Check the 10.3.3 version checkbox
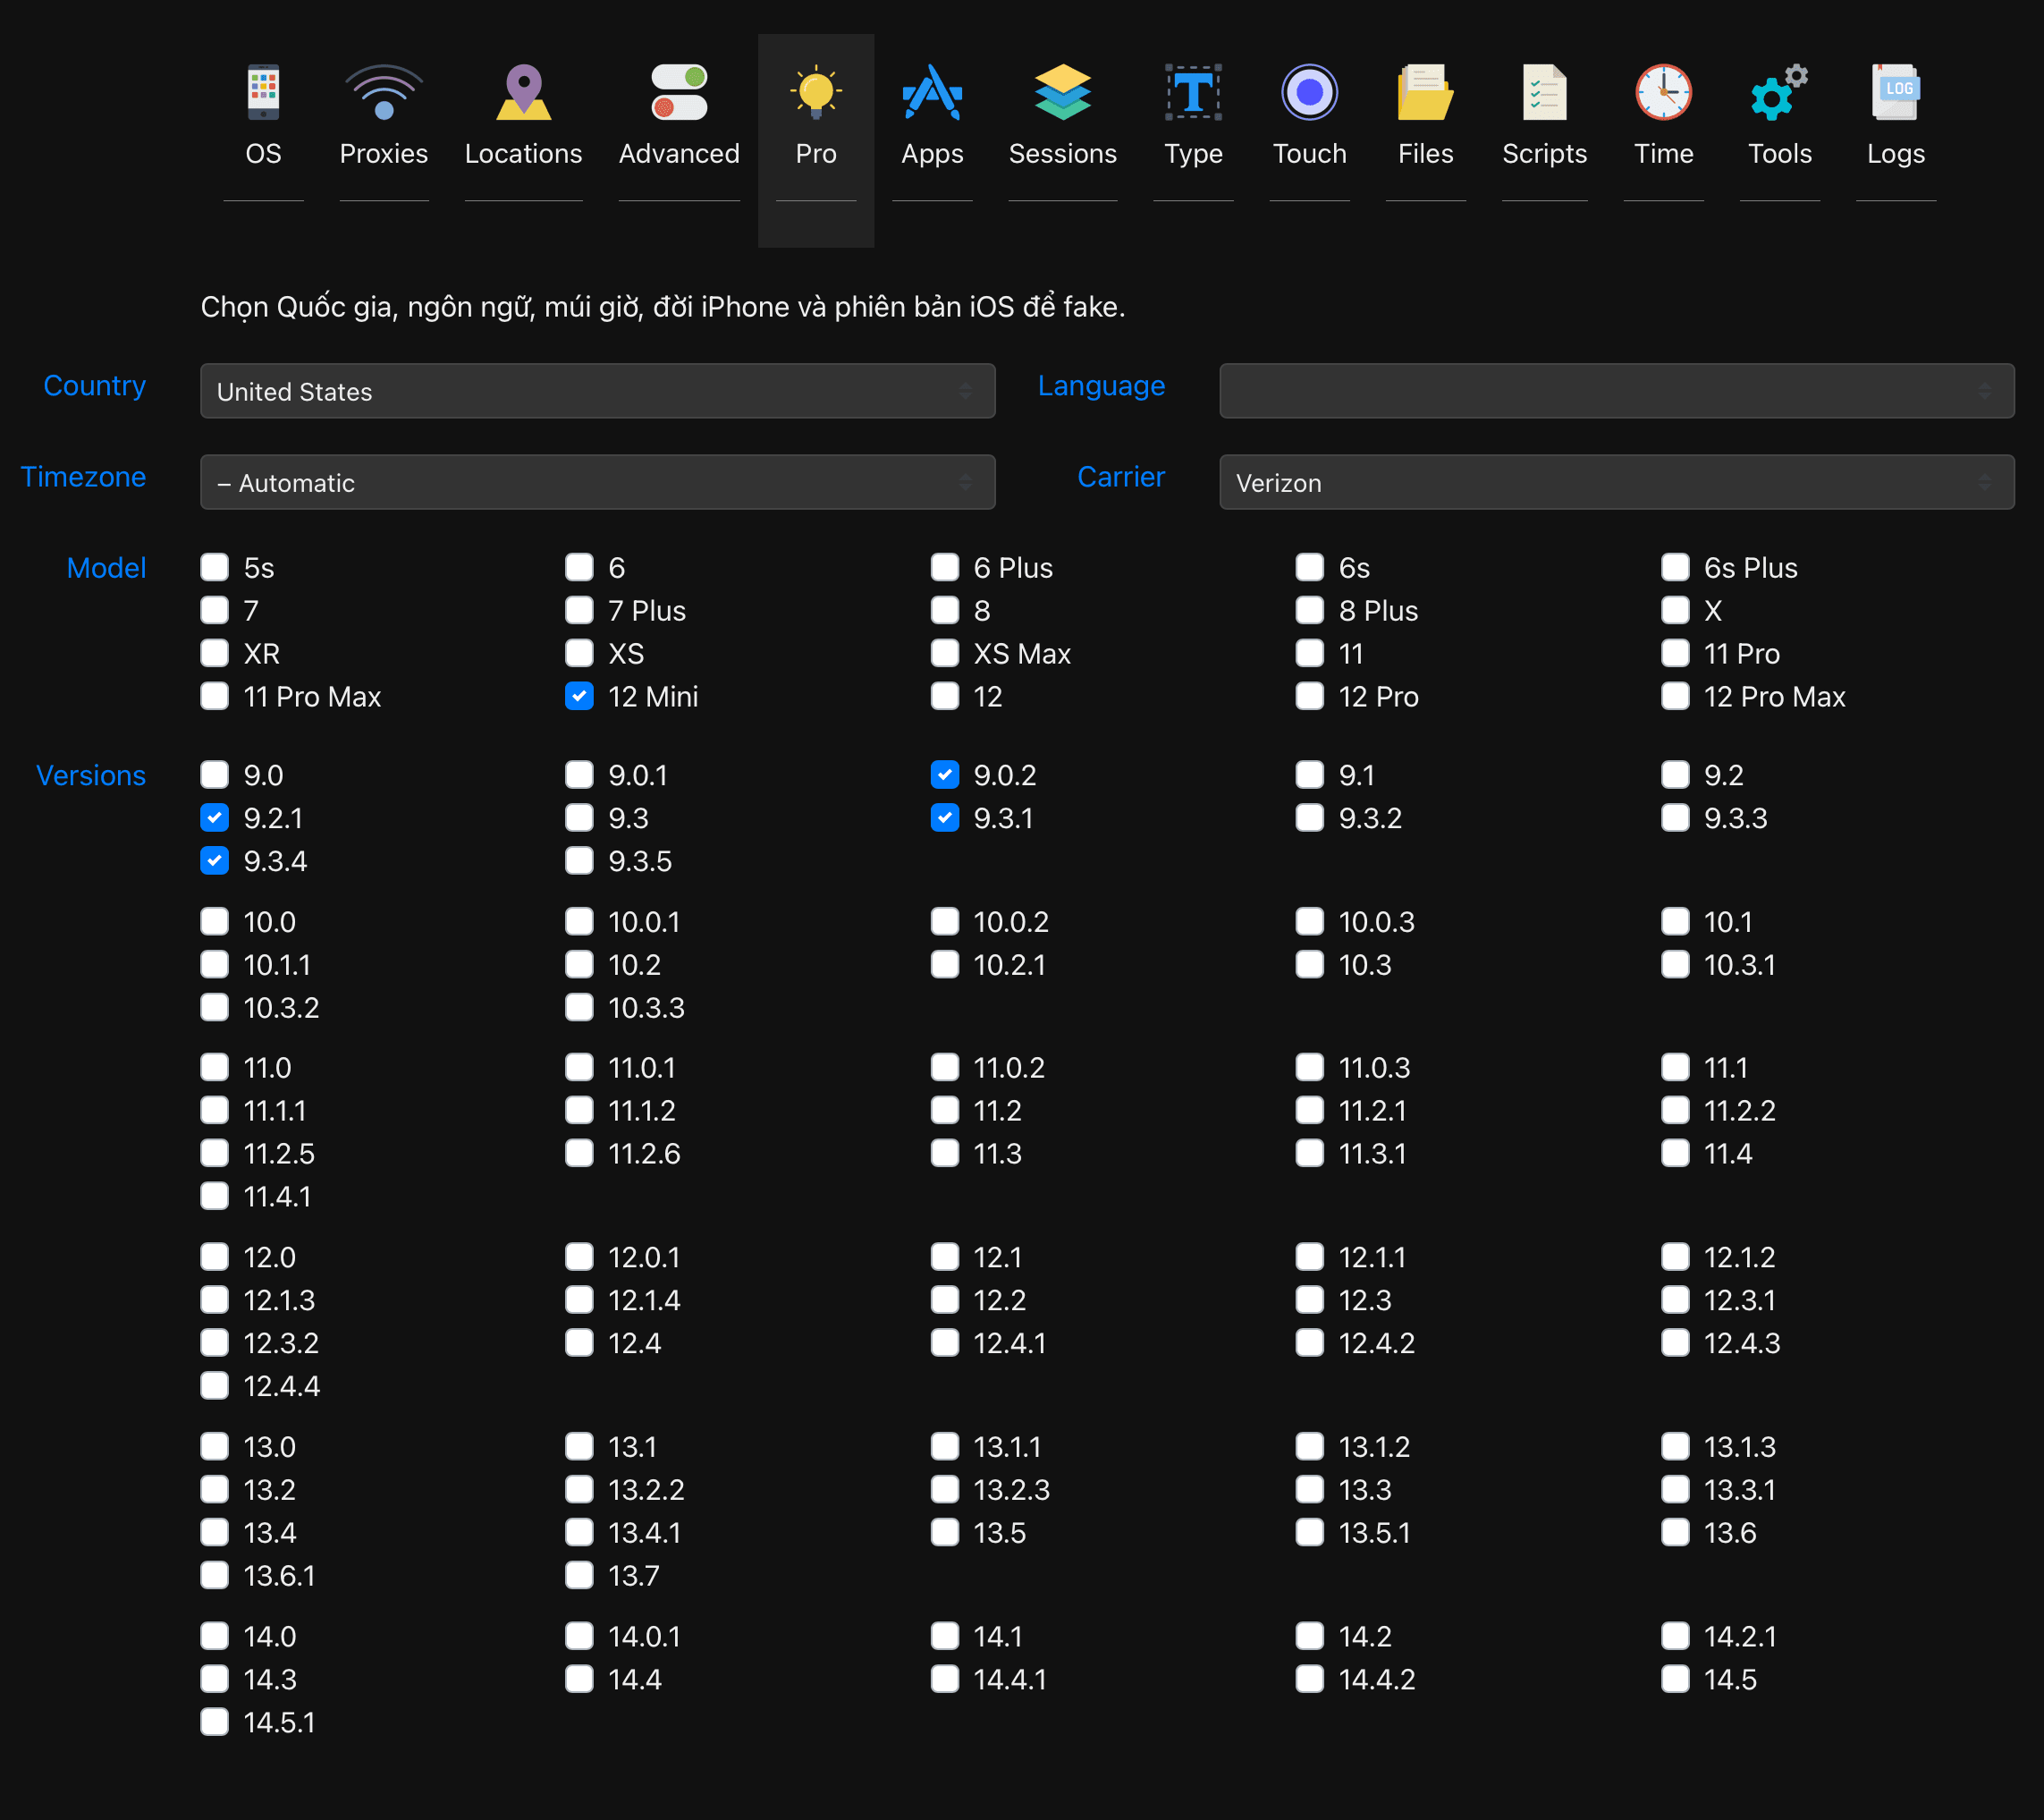The height and width of the screenshot is (1820, 2044). pyautogui.click(x=579, y=1006)
